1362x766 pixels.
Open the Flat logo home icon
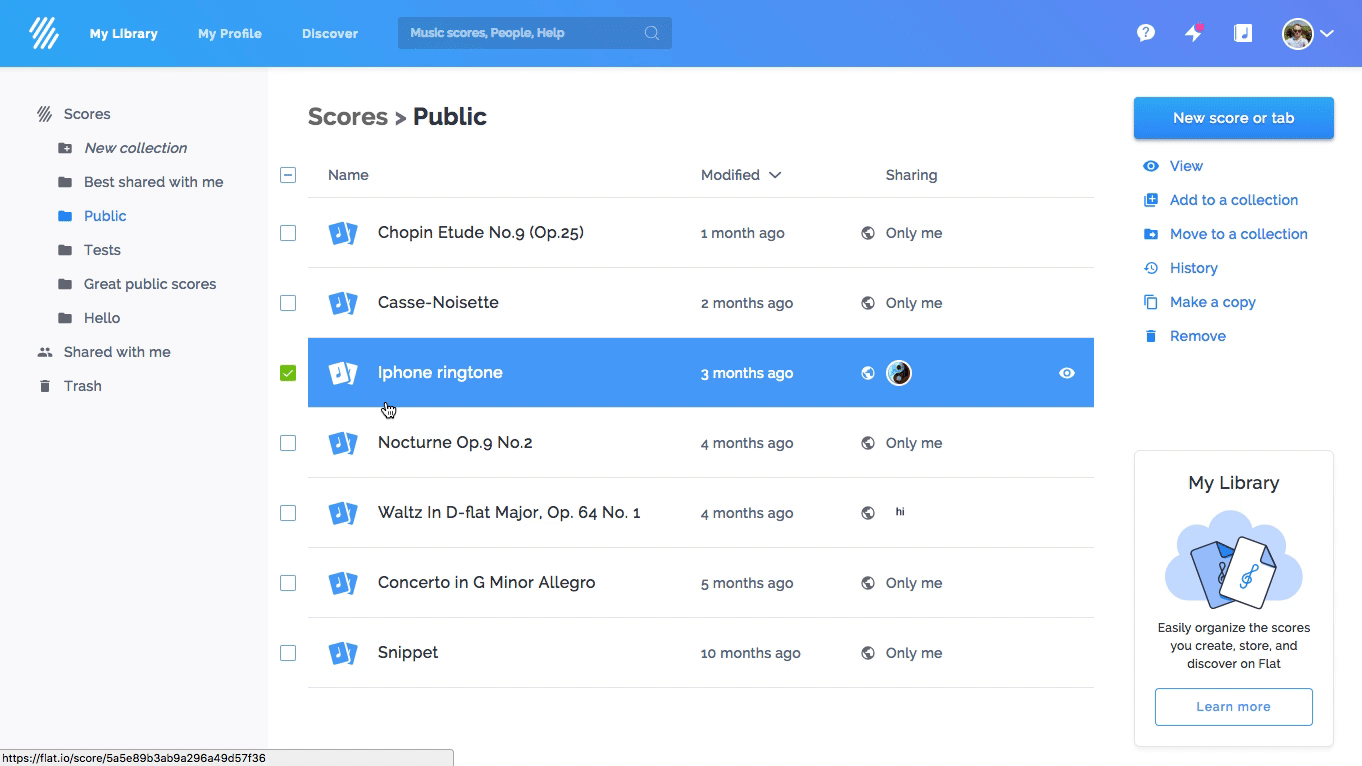(44, 32)
